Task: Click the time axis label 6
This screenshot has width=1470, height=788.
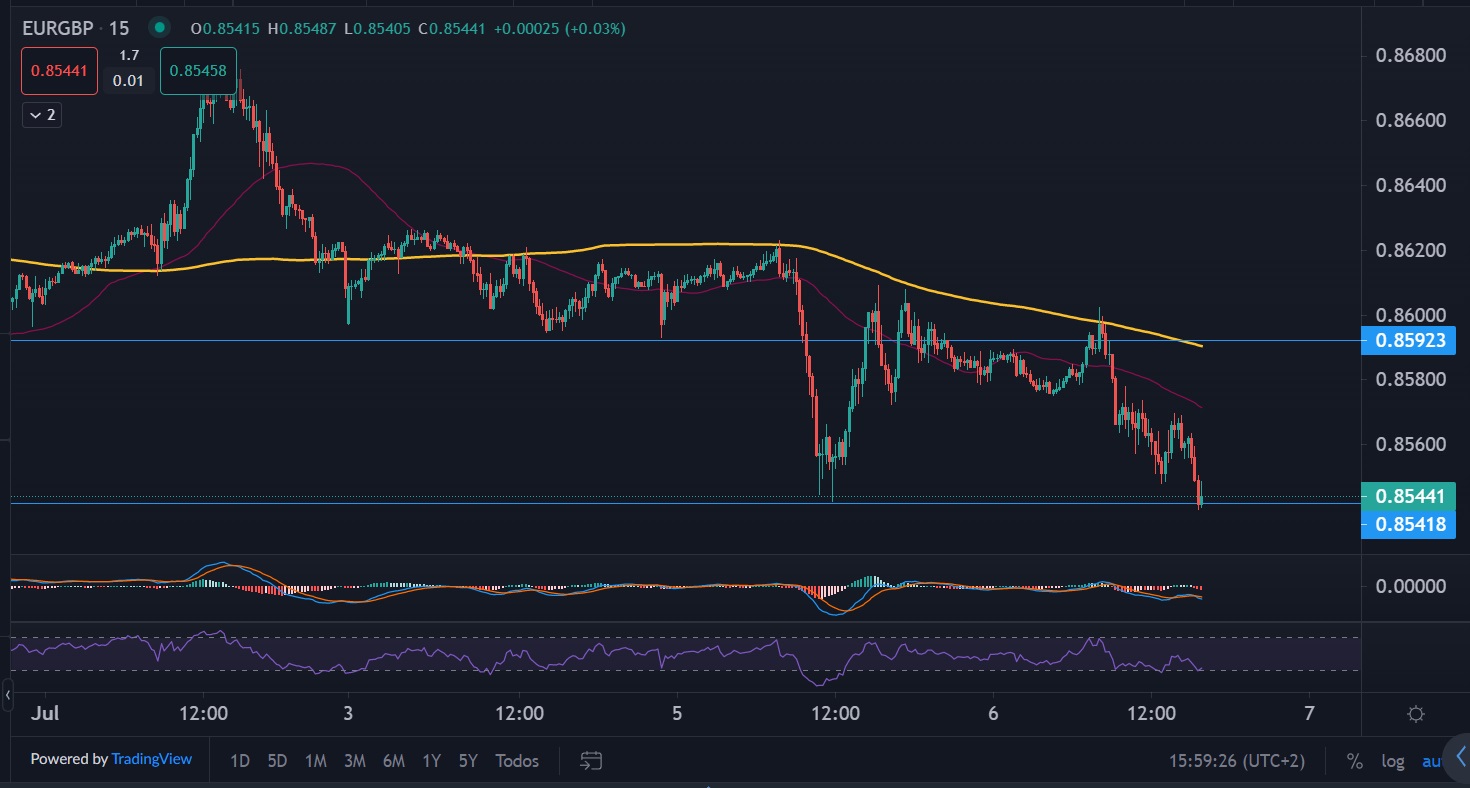Action: [993, 714]
